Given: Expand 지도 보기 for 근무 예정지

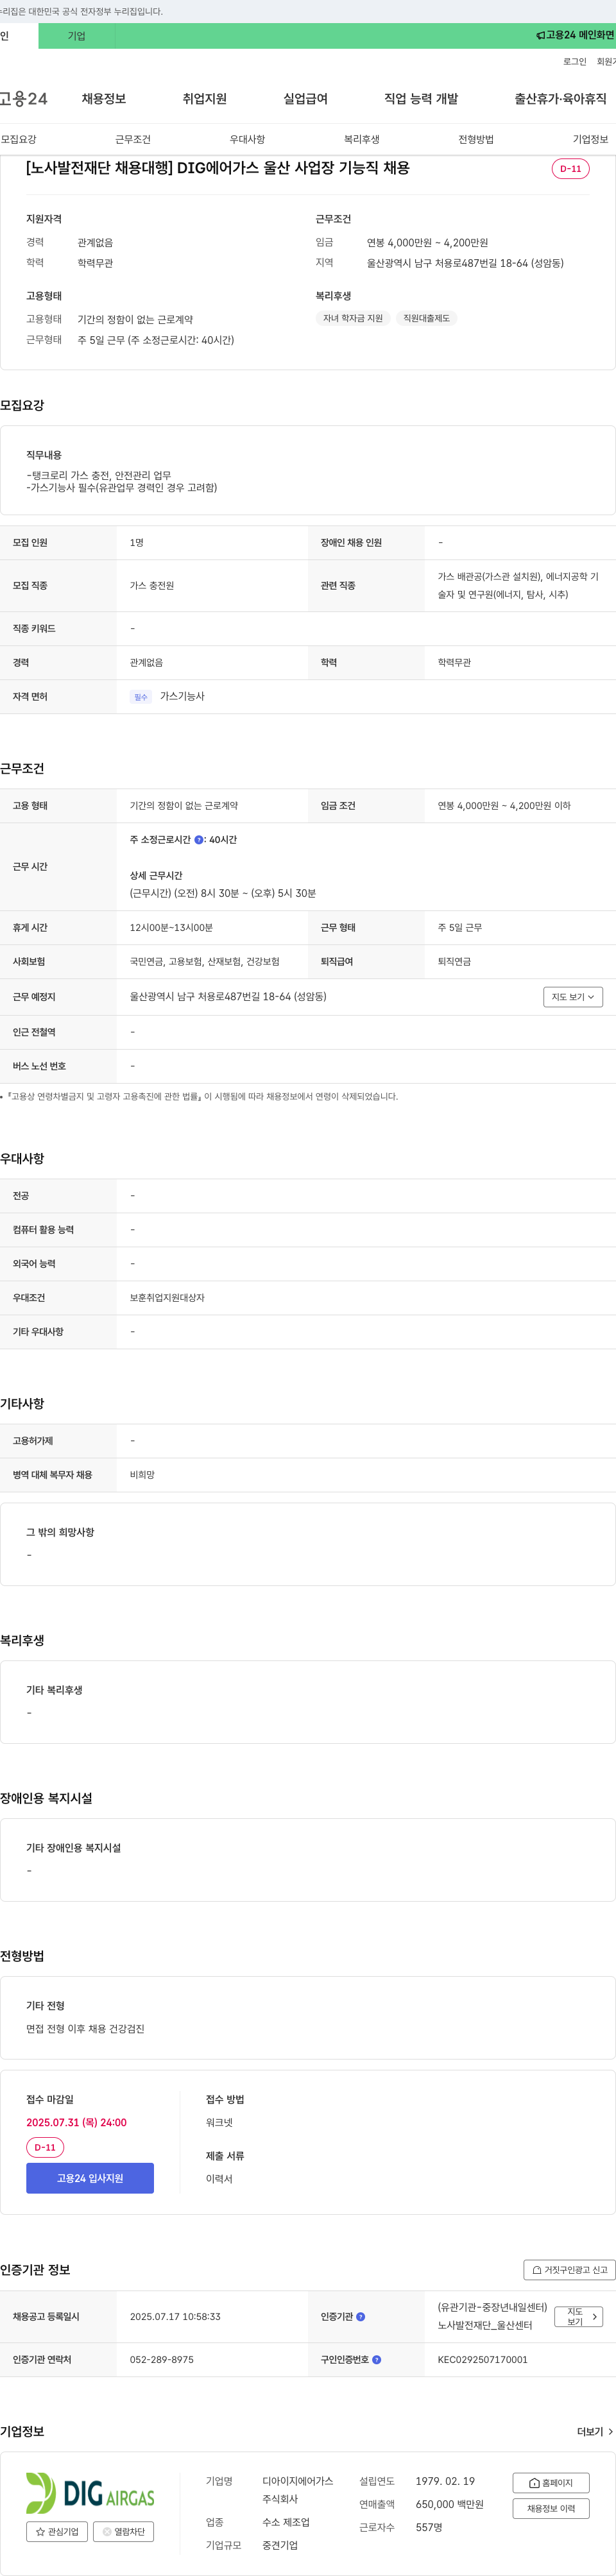Looking at the screenshot, I should pos(573,997).
